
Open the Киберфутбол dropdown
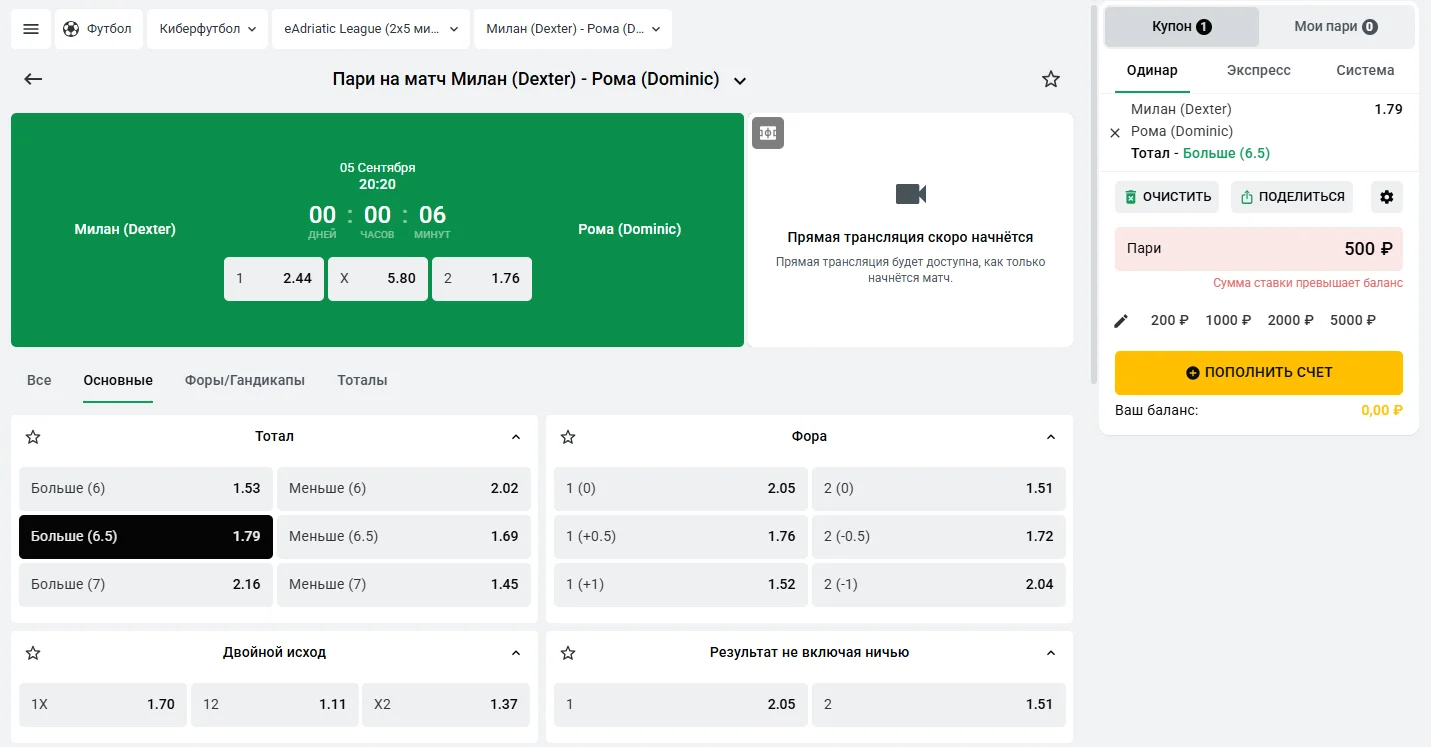click(x=207, y=29)
